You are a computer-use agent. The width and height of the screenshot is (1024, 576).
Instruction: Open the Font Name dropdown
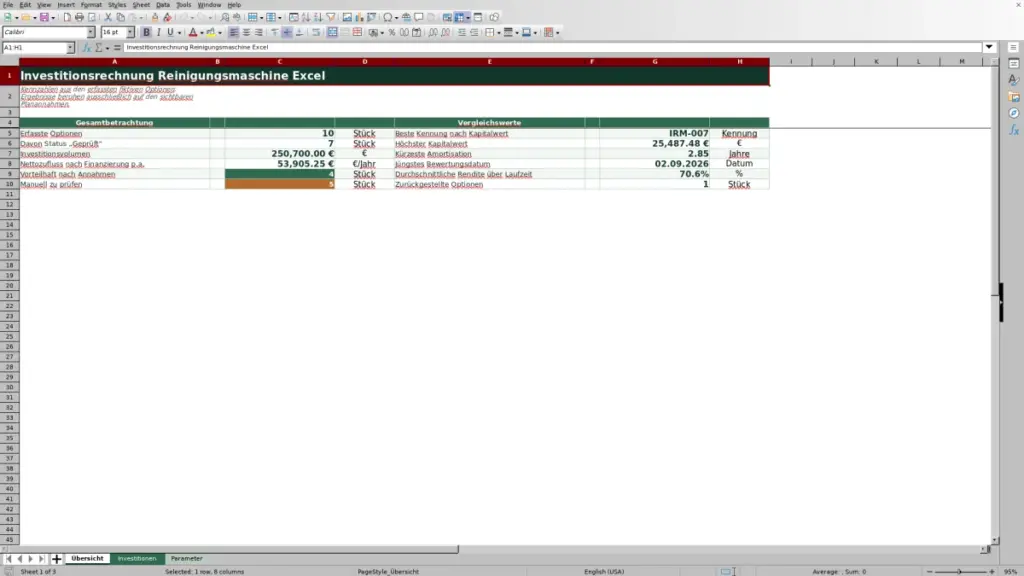coord(91,33)
